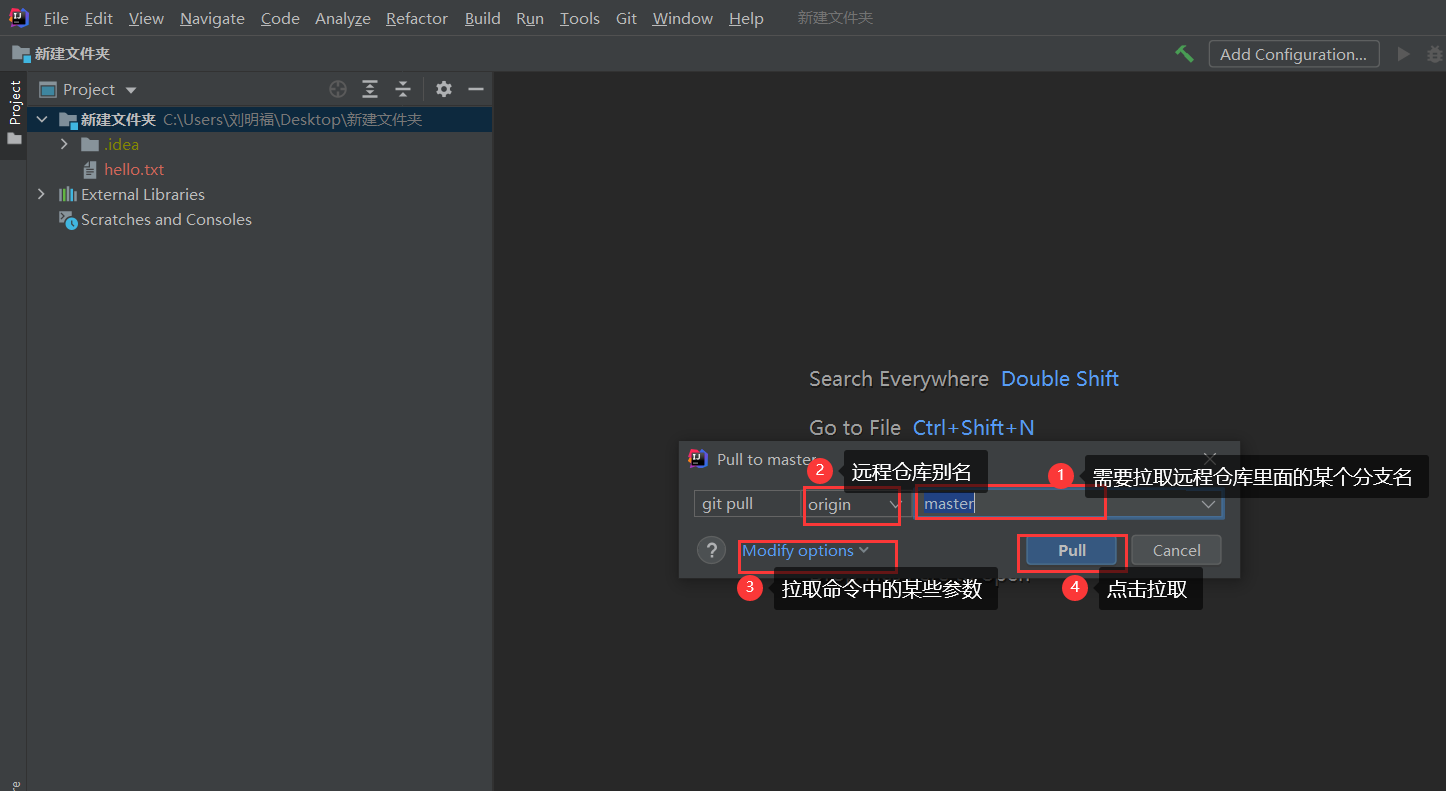Click the green hammer Build Project icon
The height and width of the screenshot is (791, 1446).
(1185, 54)
